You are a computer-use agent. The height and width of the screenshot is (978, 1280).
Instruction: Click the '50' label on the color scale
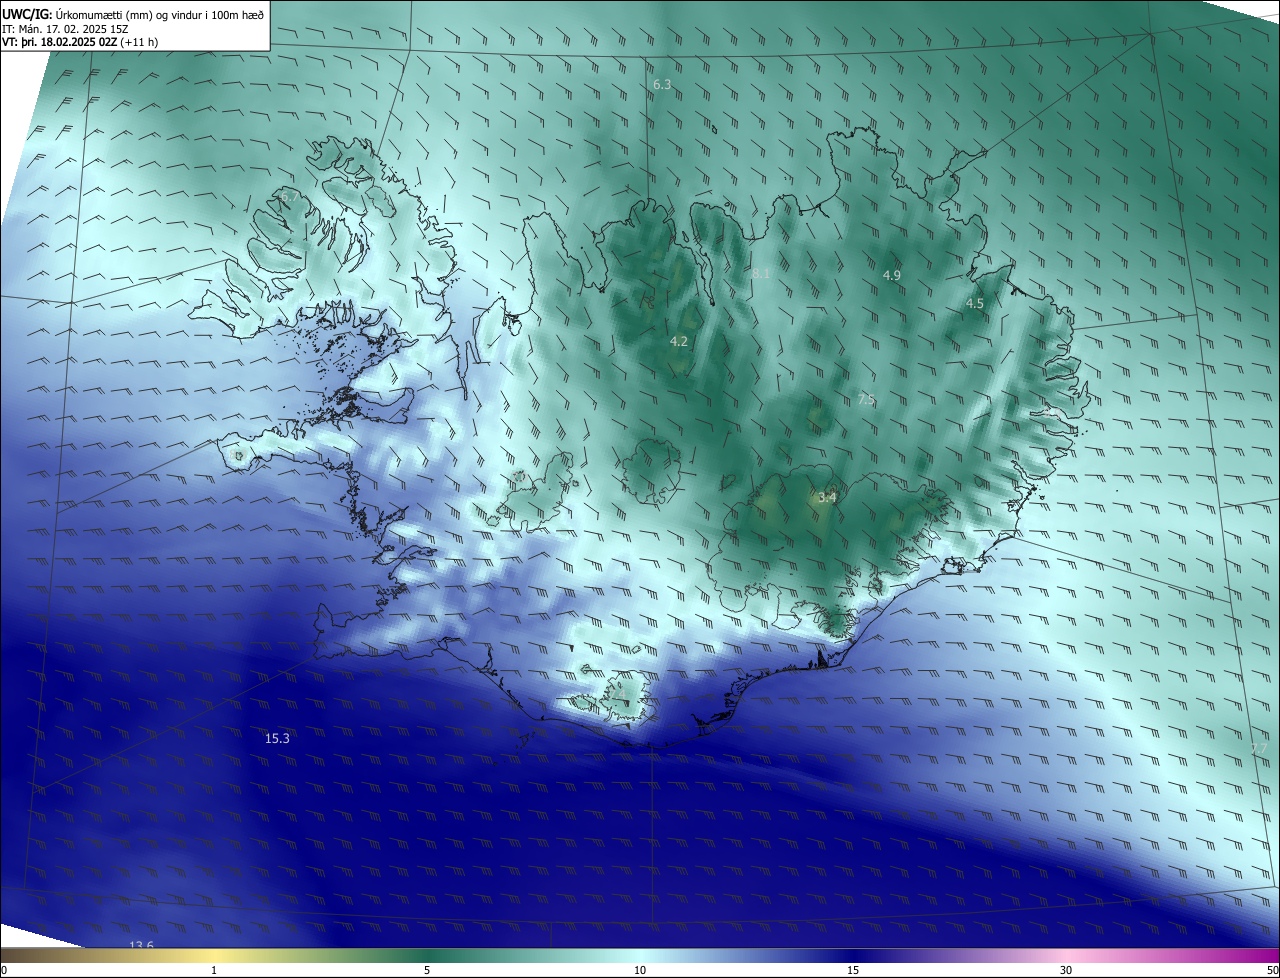(1272, 970)
